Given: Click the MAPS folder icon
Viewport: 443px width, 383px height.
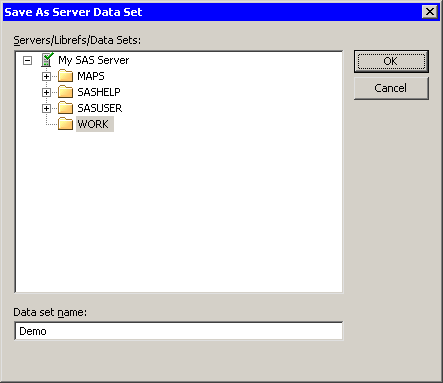Looking at the screenshot, I should 65,76.
